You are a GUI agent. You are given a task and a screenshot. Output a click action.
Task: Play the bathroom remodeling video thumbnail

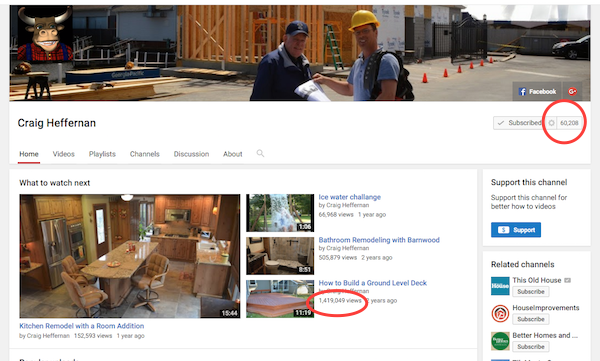pyautogui.click(x=280, y=256)
